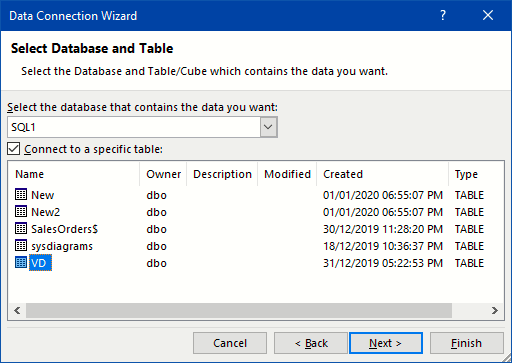Click the table icon beside New
Image resolution: width=512 pixels, height=363 pixels.
(21, 194)
